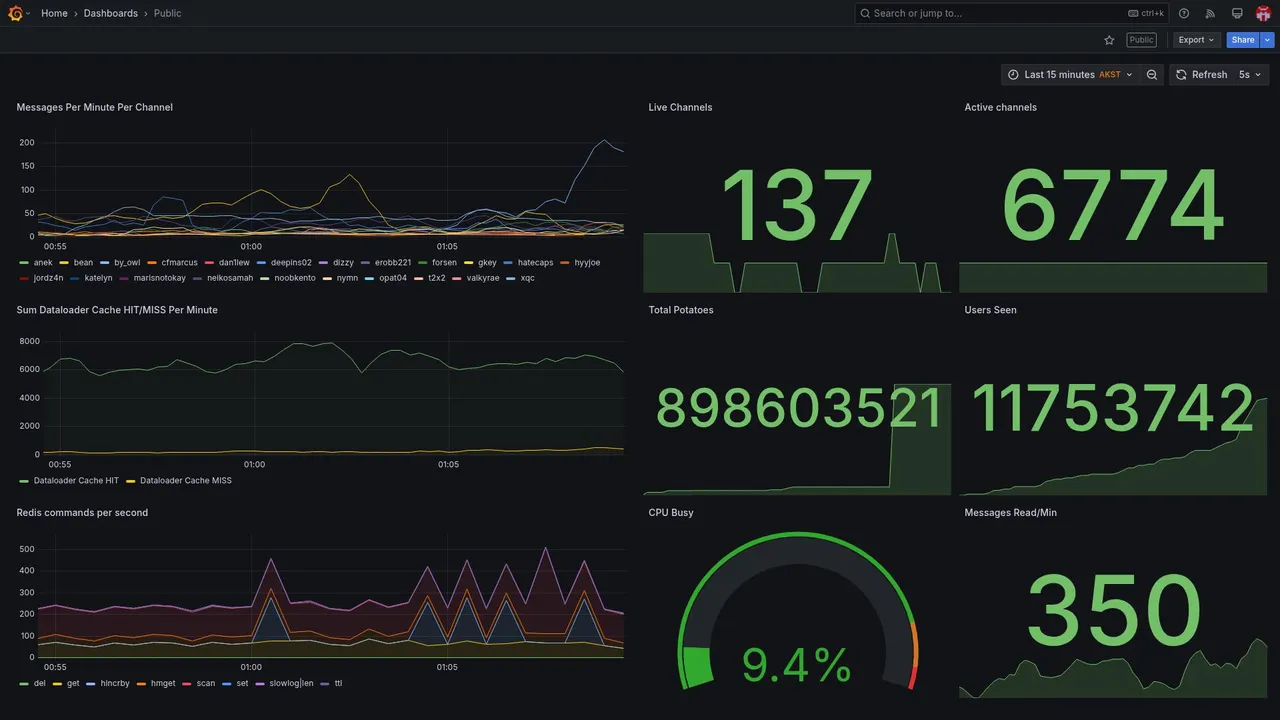This screenshot has height=720, width=1280.
Task: Toggle kiosk mode with monitor icon
Action: coord(1237,13)
